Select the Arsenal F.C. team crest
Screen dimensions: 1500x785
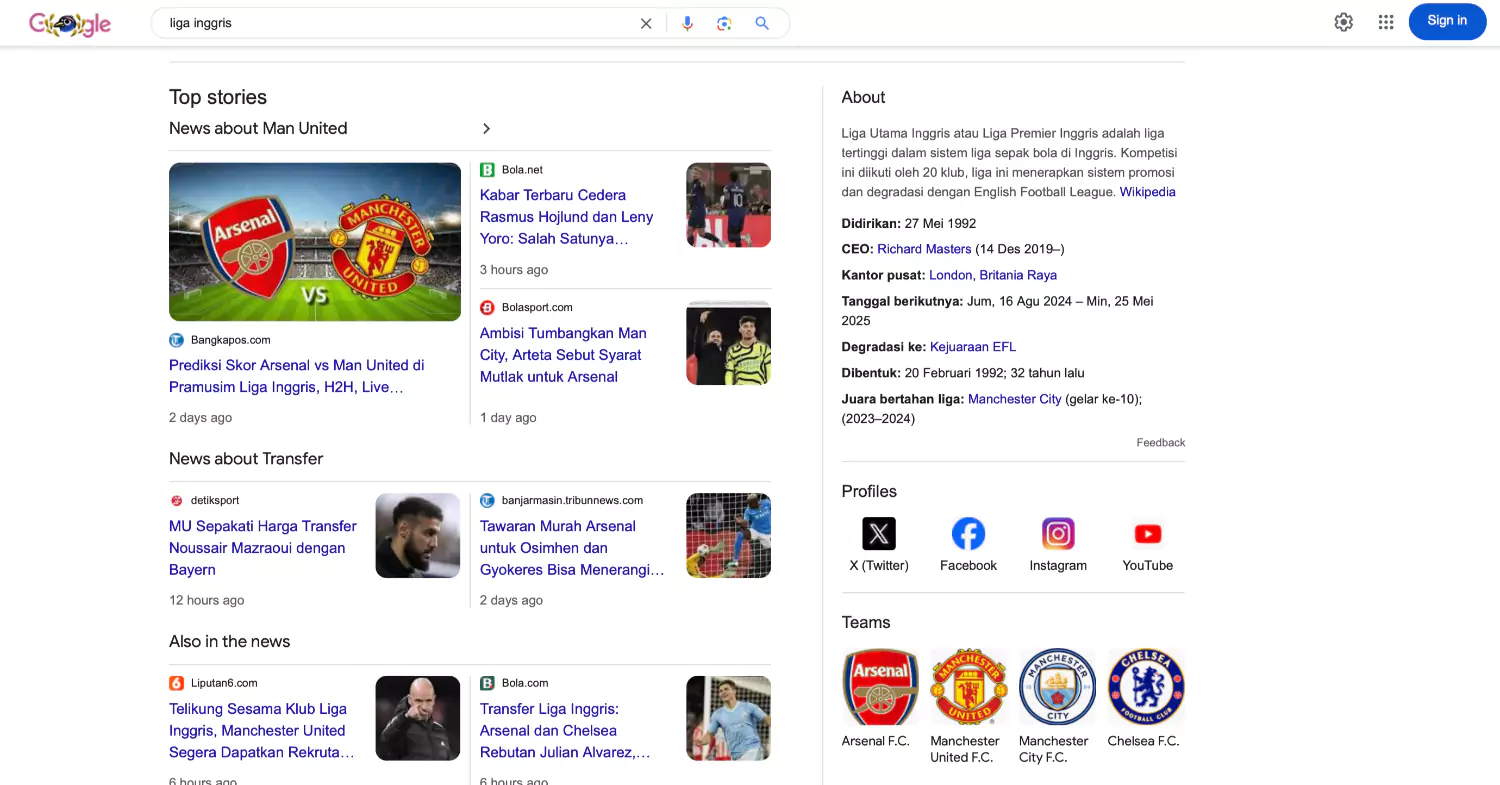(x=881, y=687)
